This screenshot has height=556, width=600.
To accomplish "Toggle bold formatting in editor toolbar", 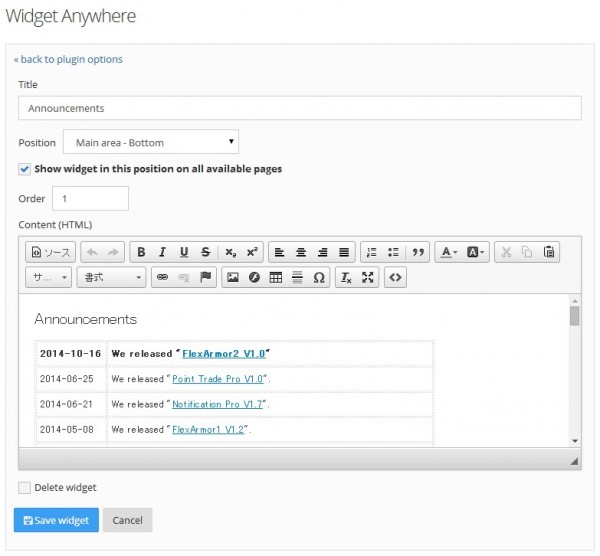I will (x=142, y=252).
